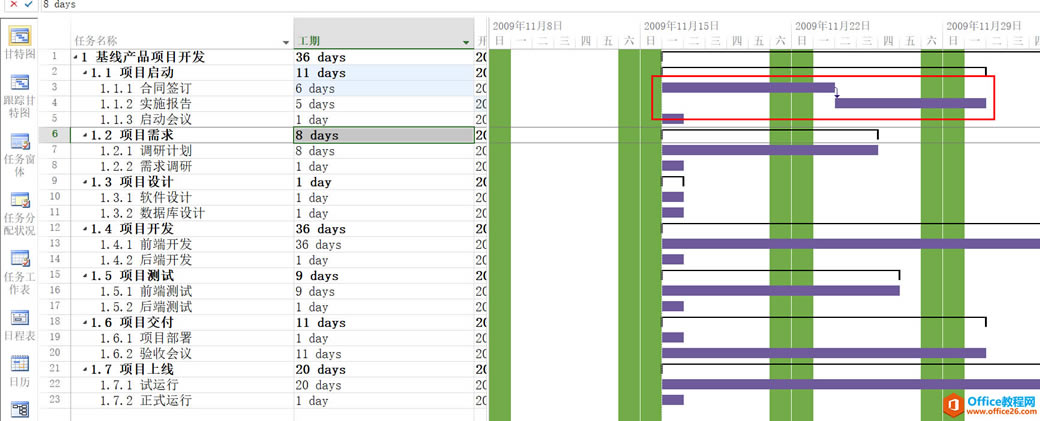Viewport: 1040px width, 421px height.
Task: Open the 甘特图 Gantt chart view
Action: click(x=20, y=43)
